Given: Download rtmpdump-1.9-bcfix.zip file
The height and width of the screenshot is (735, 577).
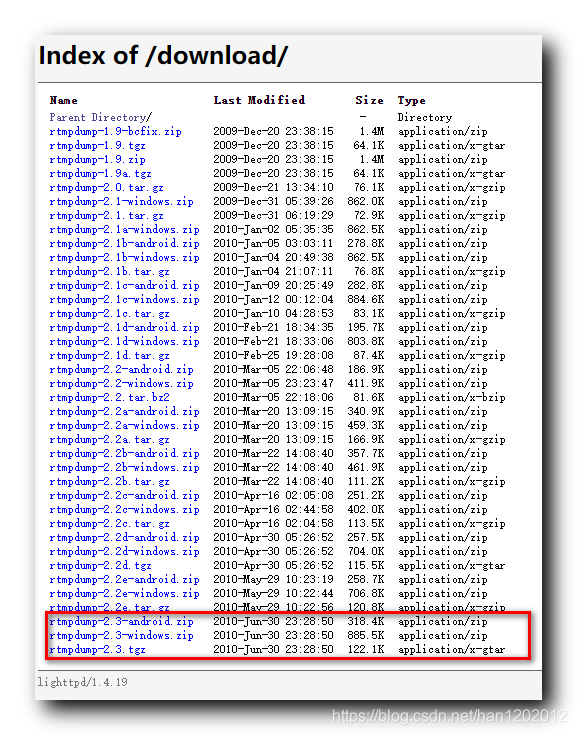Looking at the screenshot, I should [x=115, y=131].
